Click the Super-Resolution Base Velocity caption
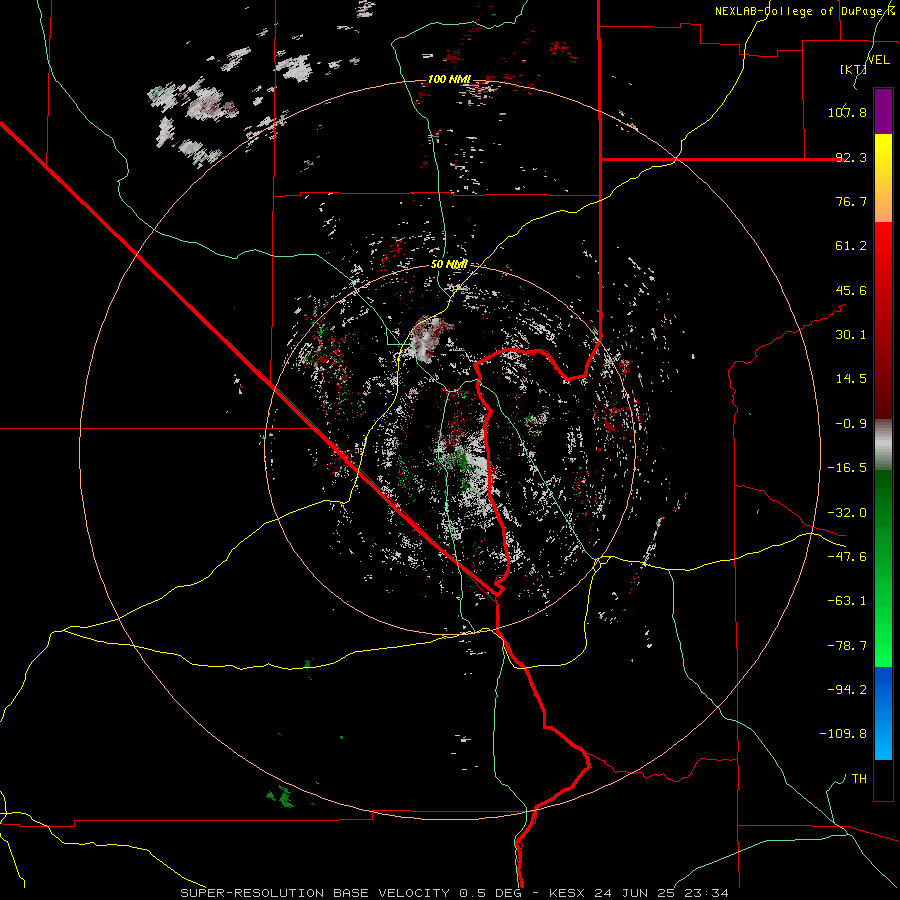900x900 pixels. click(x=455, y=893)
